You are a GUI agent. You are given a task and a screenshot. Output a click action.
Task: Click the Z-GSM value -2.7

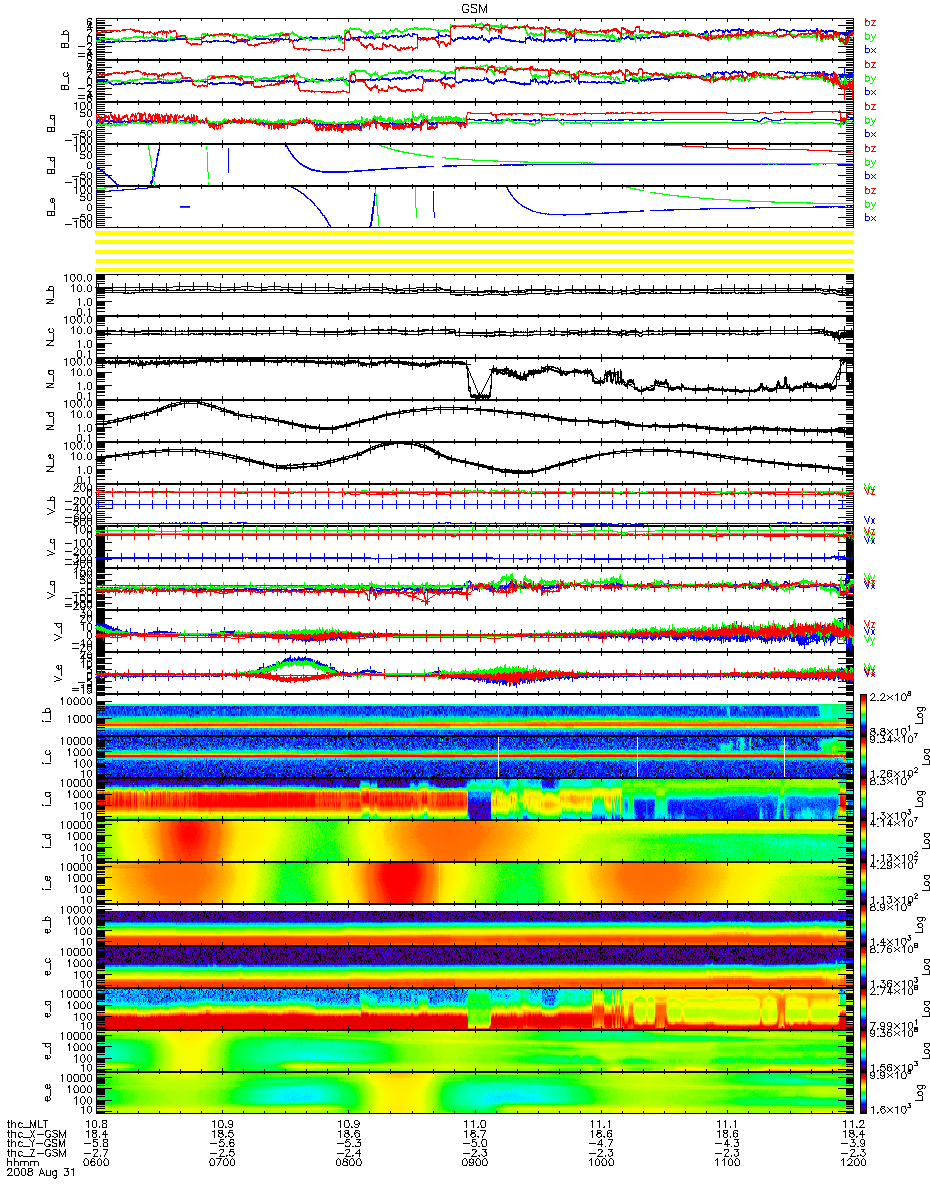[97, 1154]
